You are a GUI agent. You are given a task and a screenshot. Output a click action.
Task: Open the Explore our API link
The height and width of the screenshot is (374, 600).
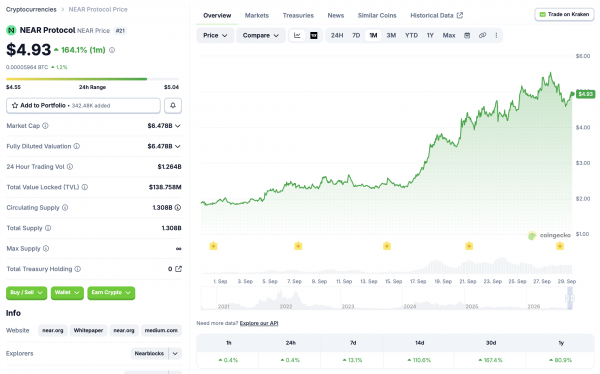coord(259,323)
